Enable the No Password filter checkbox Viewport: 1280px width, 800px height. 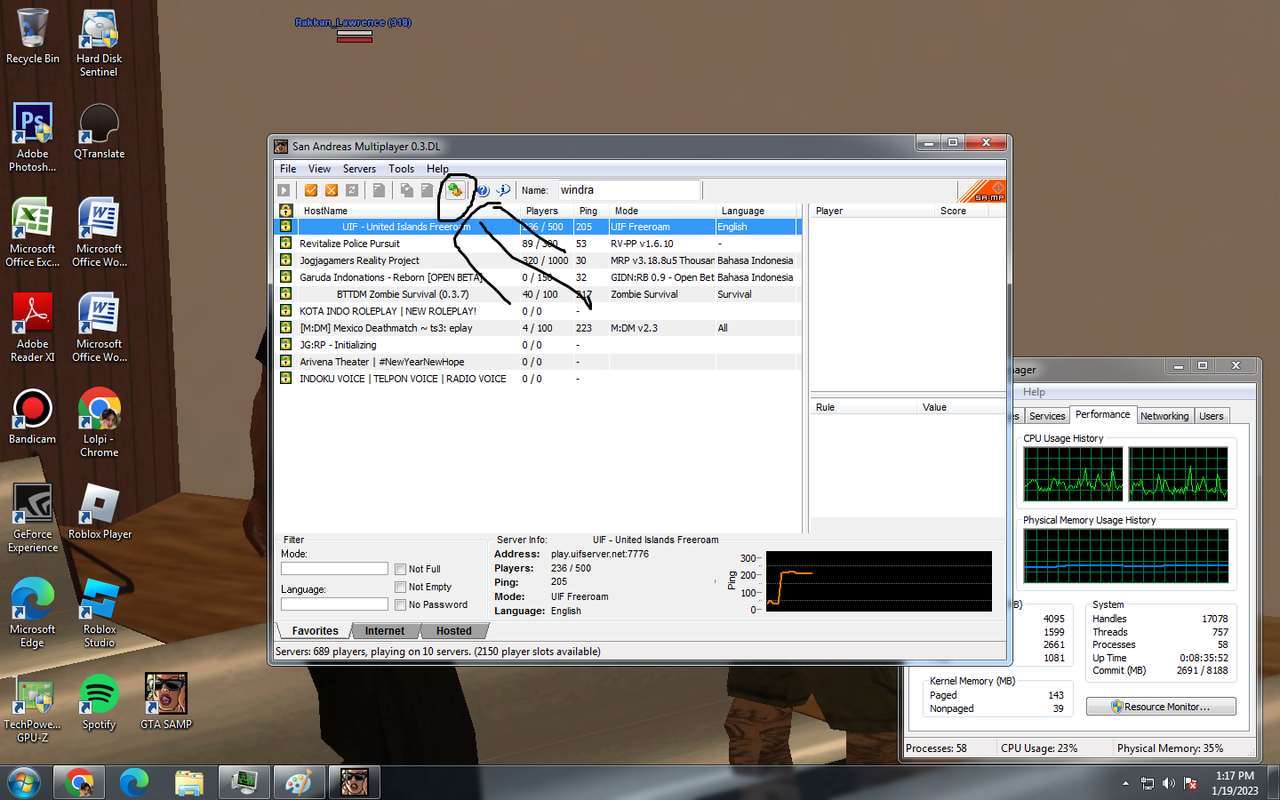(400, 605)
